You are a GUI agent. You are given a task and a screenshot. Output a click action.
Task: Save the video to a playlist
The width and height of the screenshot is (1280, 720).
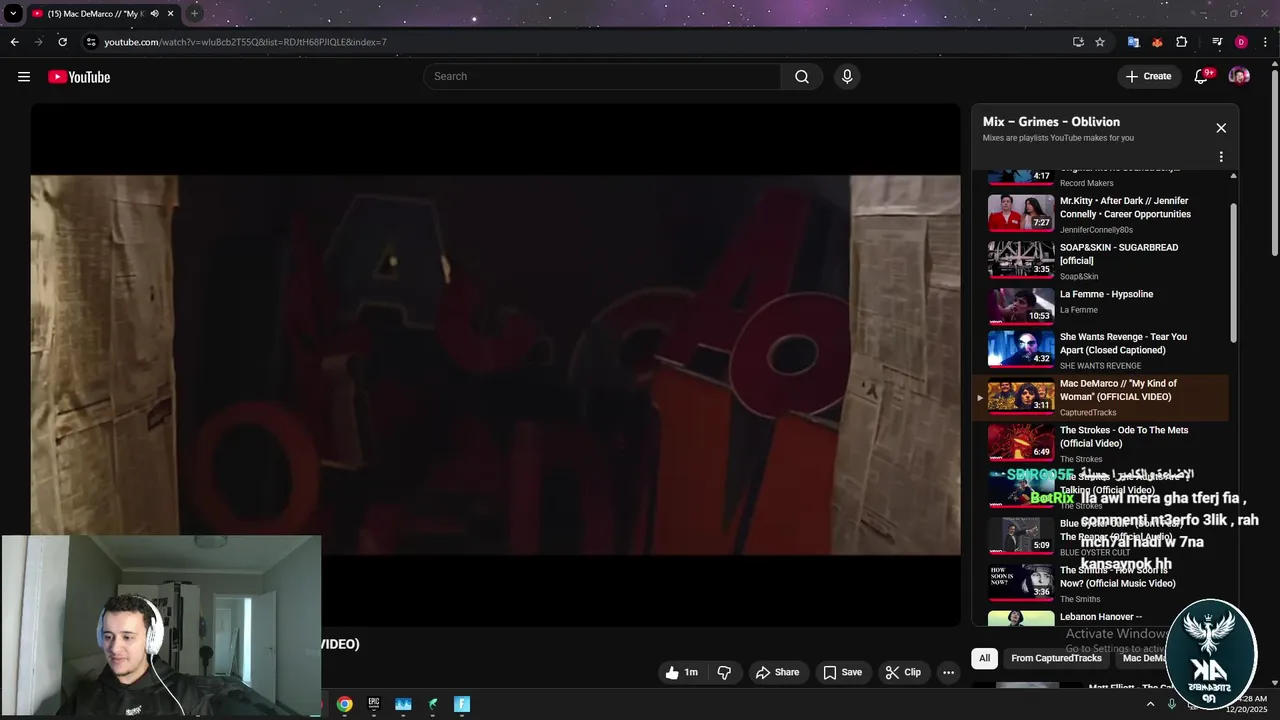tap(842, 672)
